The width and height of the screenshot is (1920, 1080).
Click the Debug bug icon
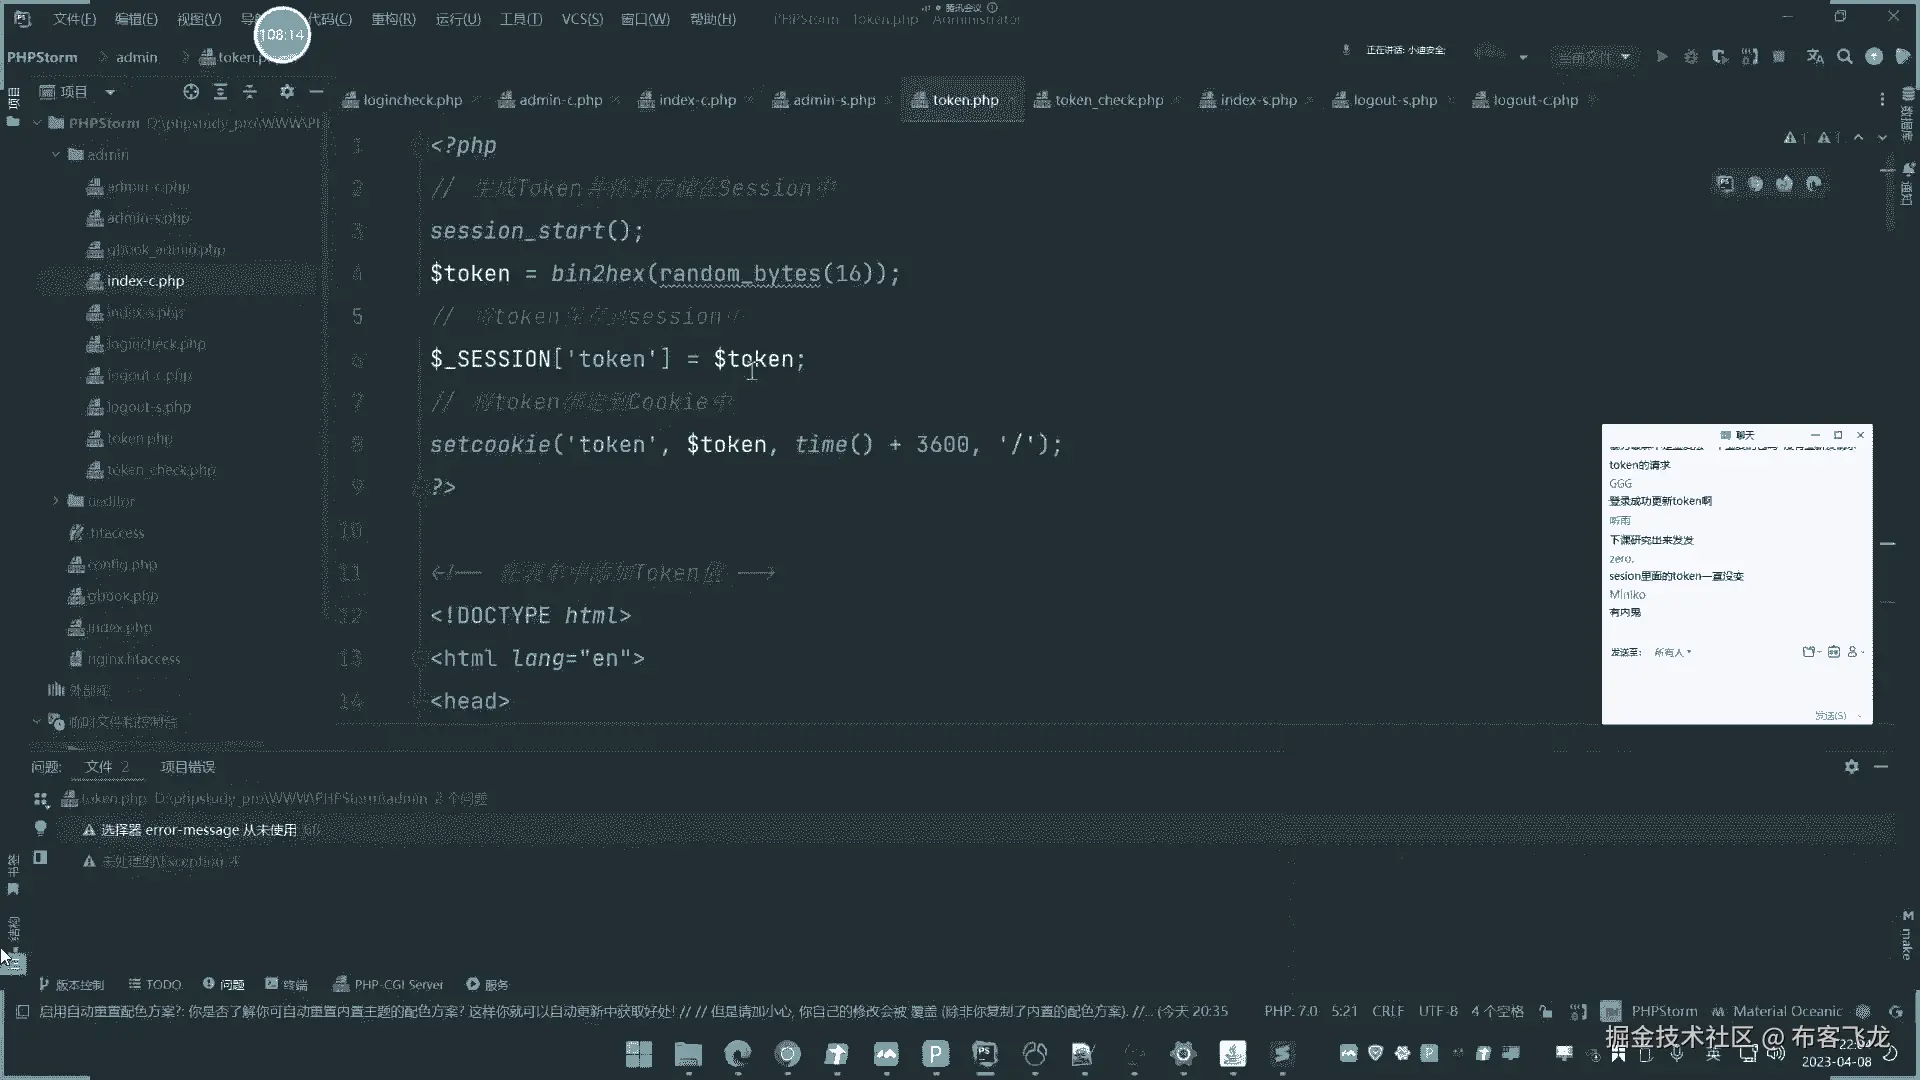(x=1691, y=57)
